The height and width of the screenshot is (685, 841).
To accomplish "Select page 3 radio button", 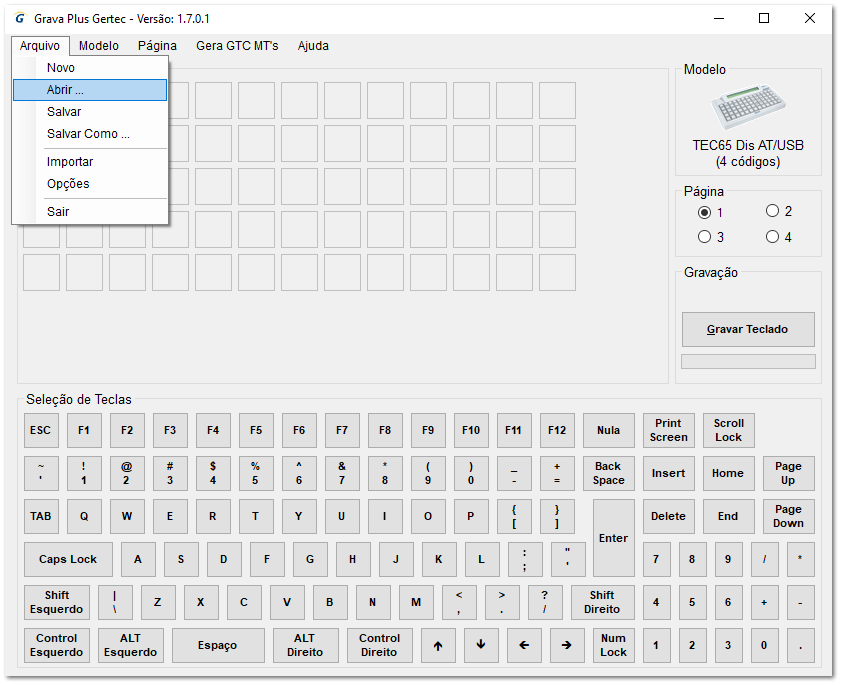I will tap(705, 237).
